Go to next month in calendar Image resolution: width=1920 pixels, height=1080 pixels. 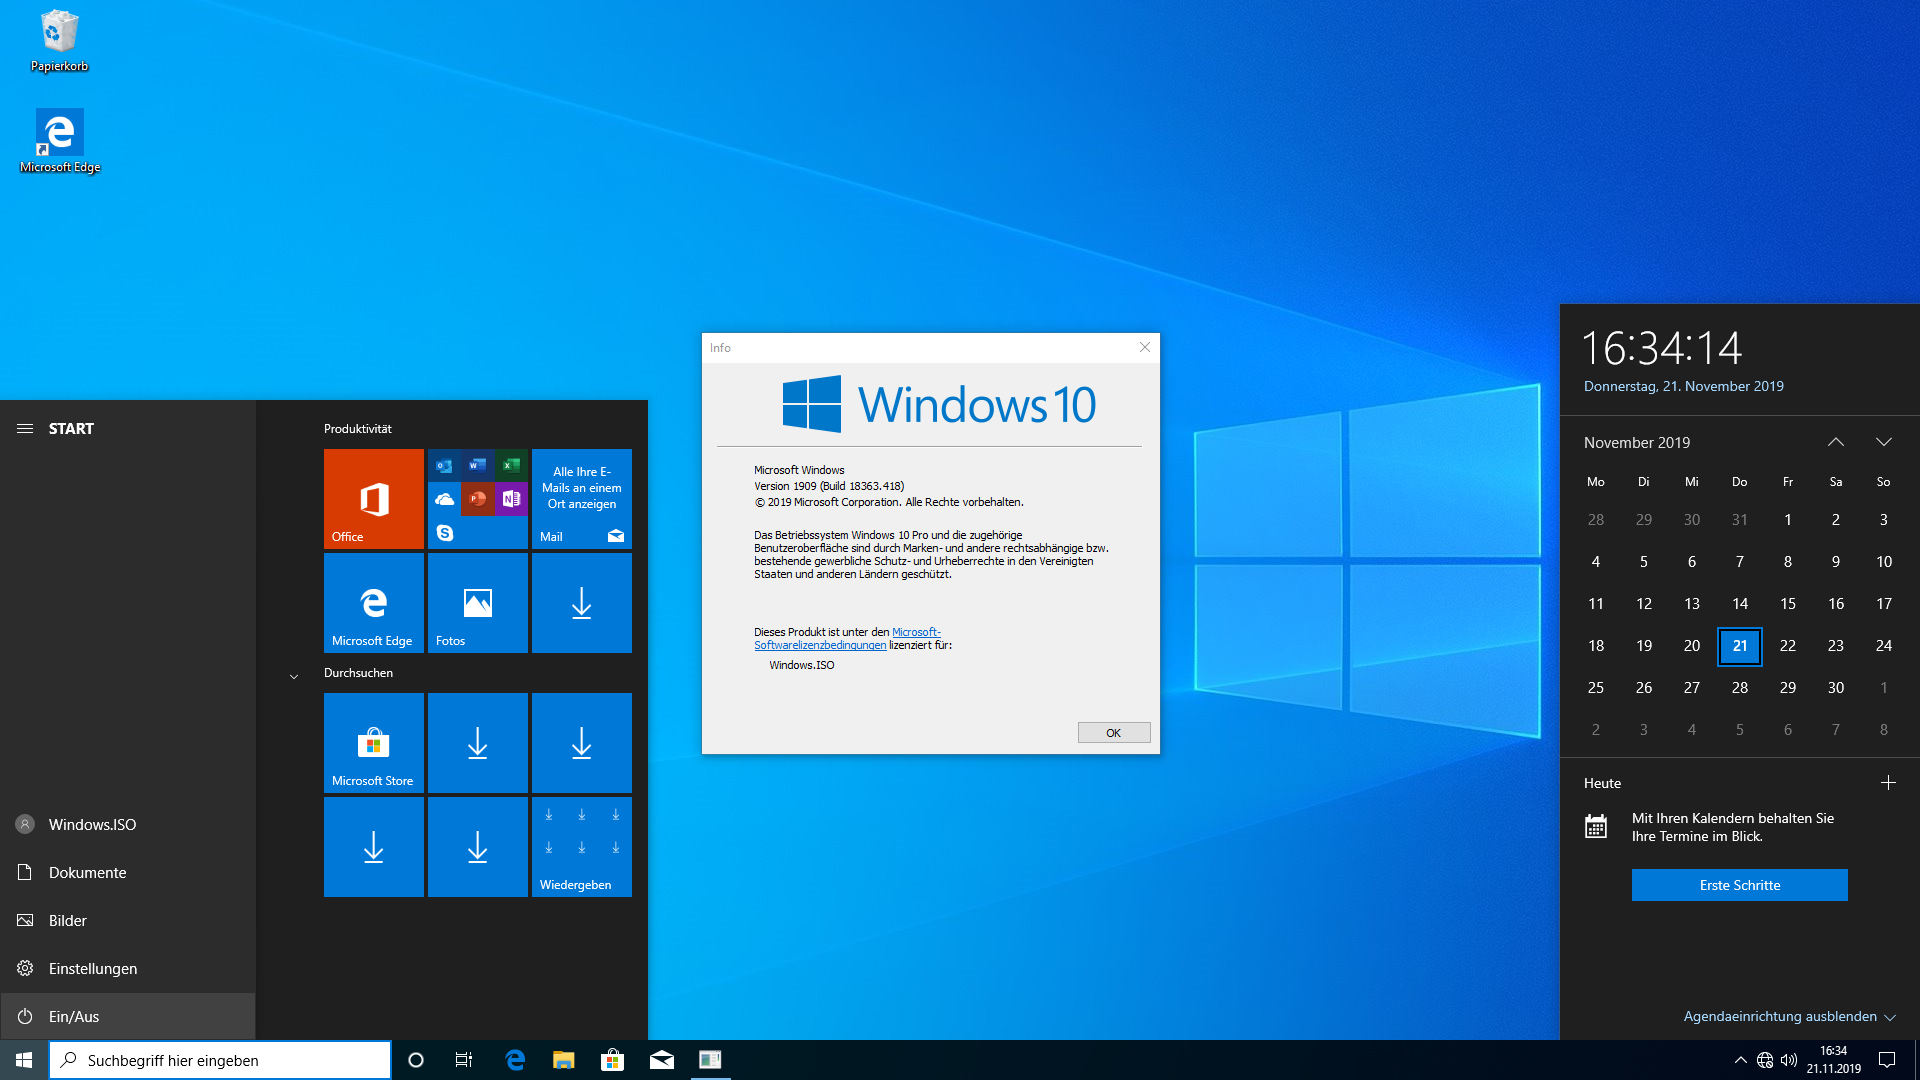pyautogui.click(x=1884, y=442)
